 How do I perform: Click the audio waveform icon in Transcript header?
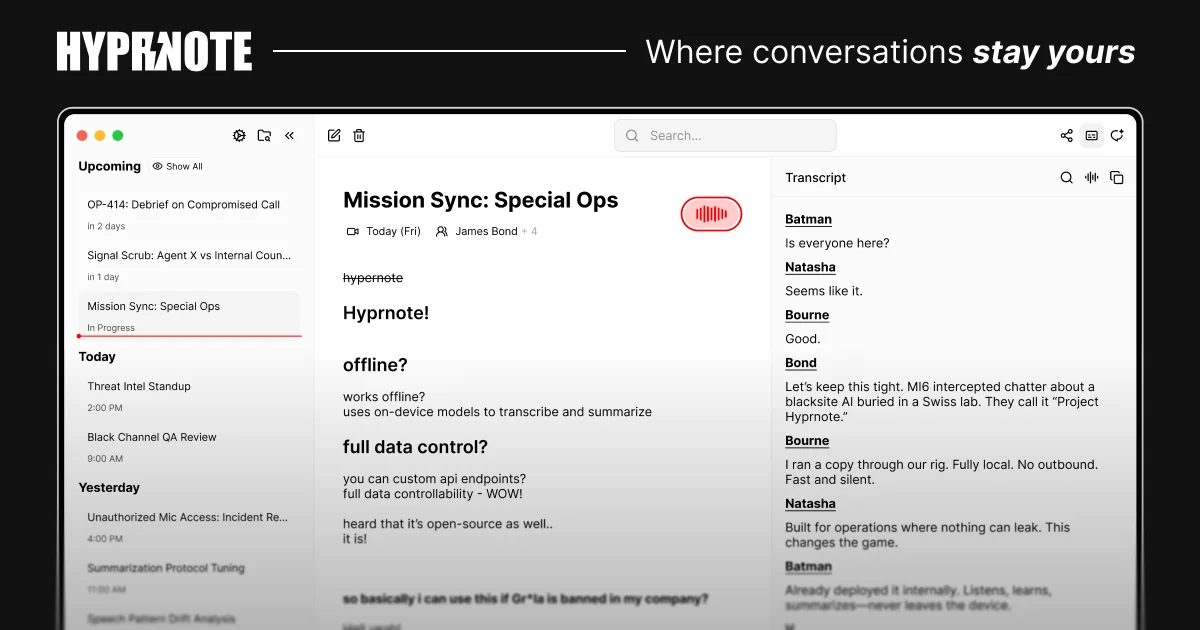coord(1092,178)
